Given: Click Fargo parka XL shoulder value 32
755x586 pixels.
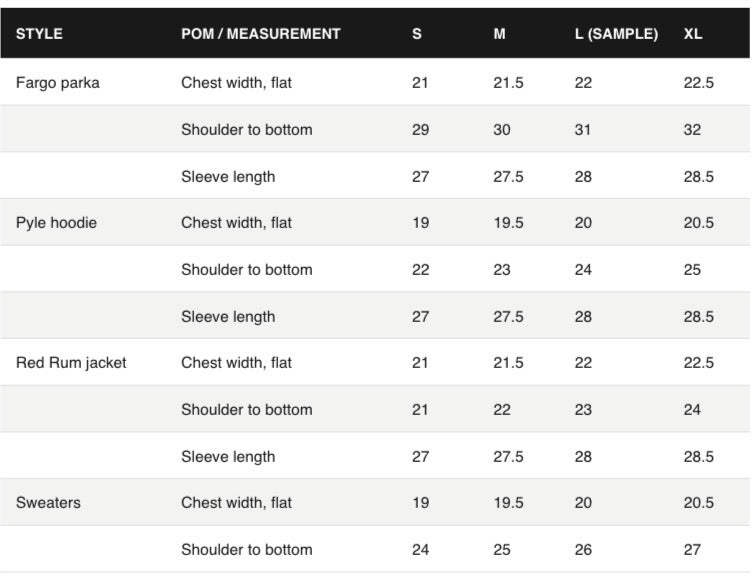Looking at the screenshot, I should pos(692,130).
